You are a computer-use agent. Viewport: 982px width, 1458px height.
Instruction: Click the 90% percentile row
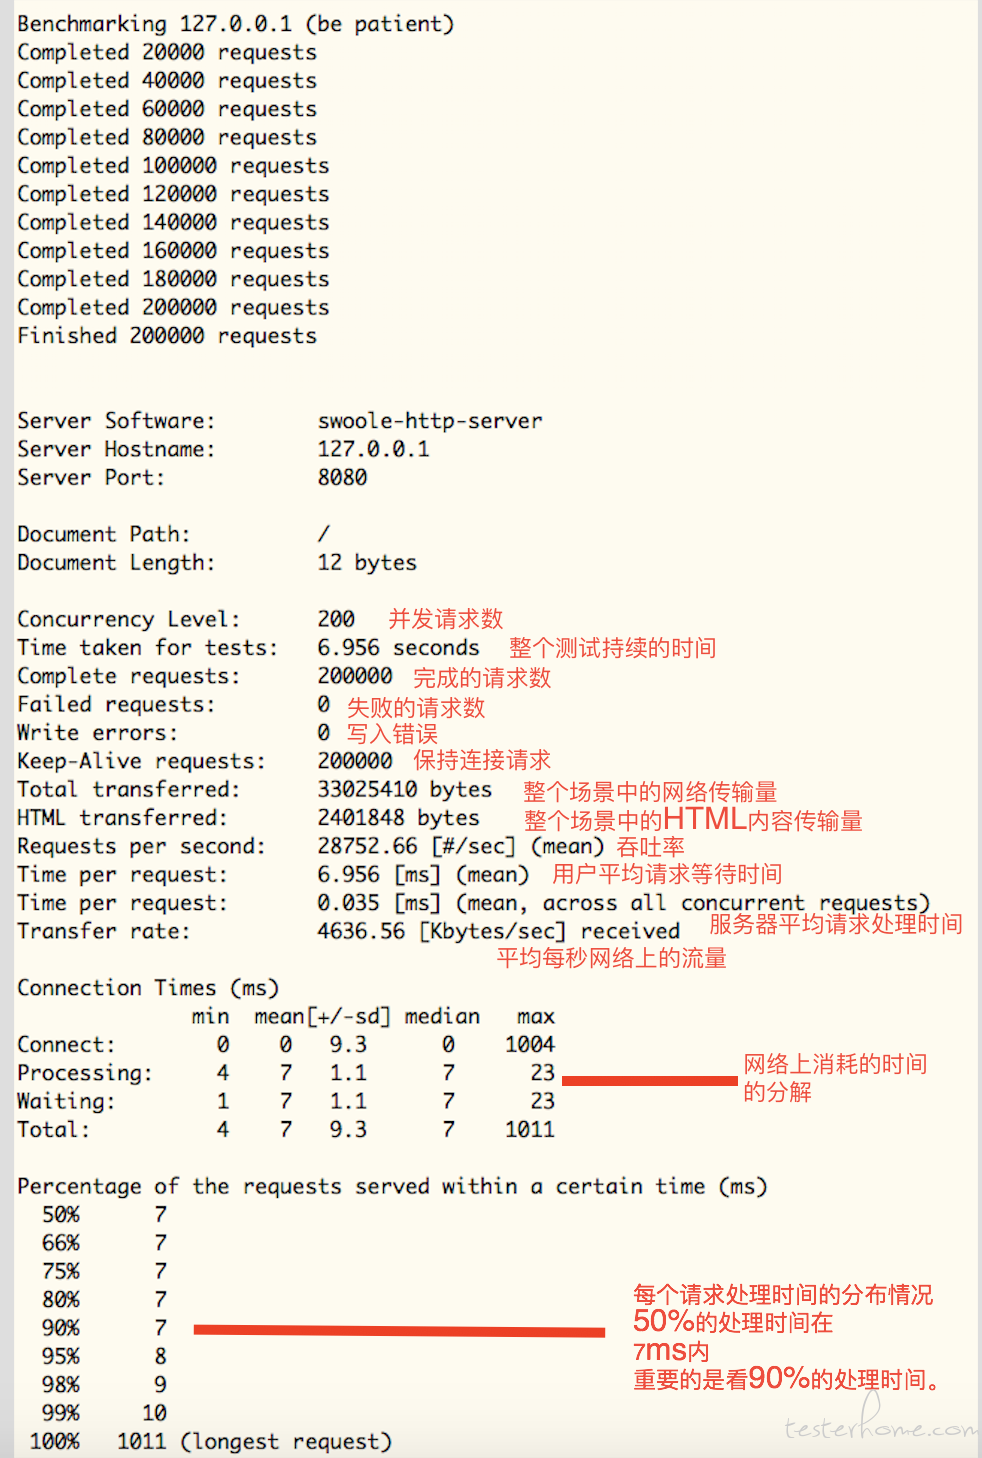(104, 1328)
